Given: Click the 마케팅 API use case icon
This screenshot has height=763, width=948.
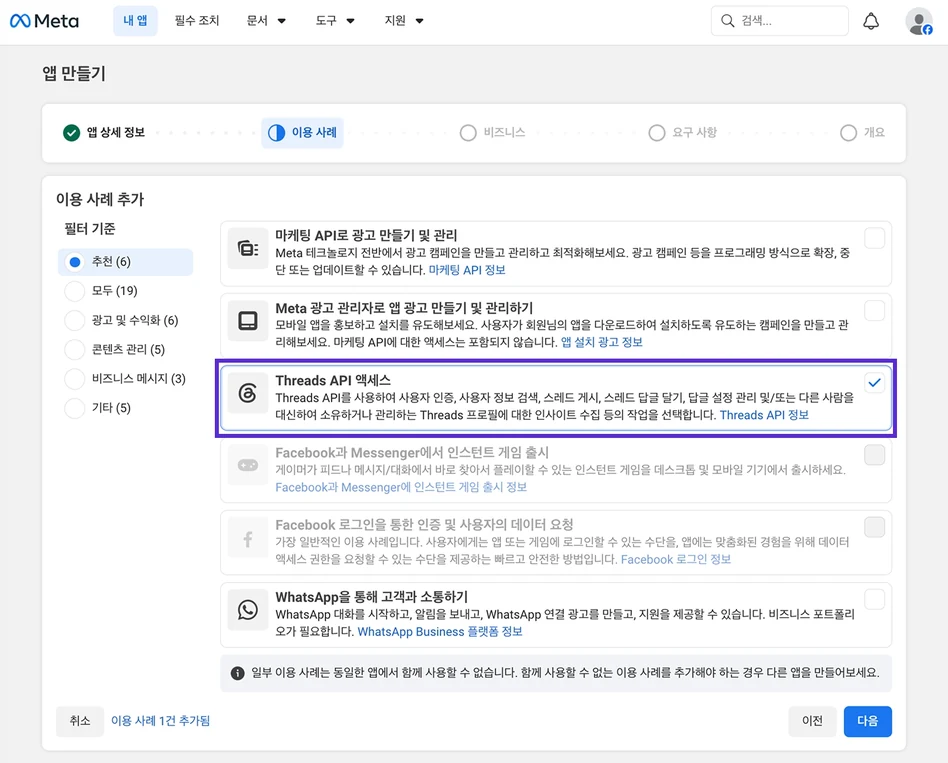Looking at the screenshot, I should 248,248.
